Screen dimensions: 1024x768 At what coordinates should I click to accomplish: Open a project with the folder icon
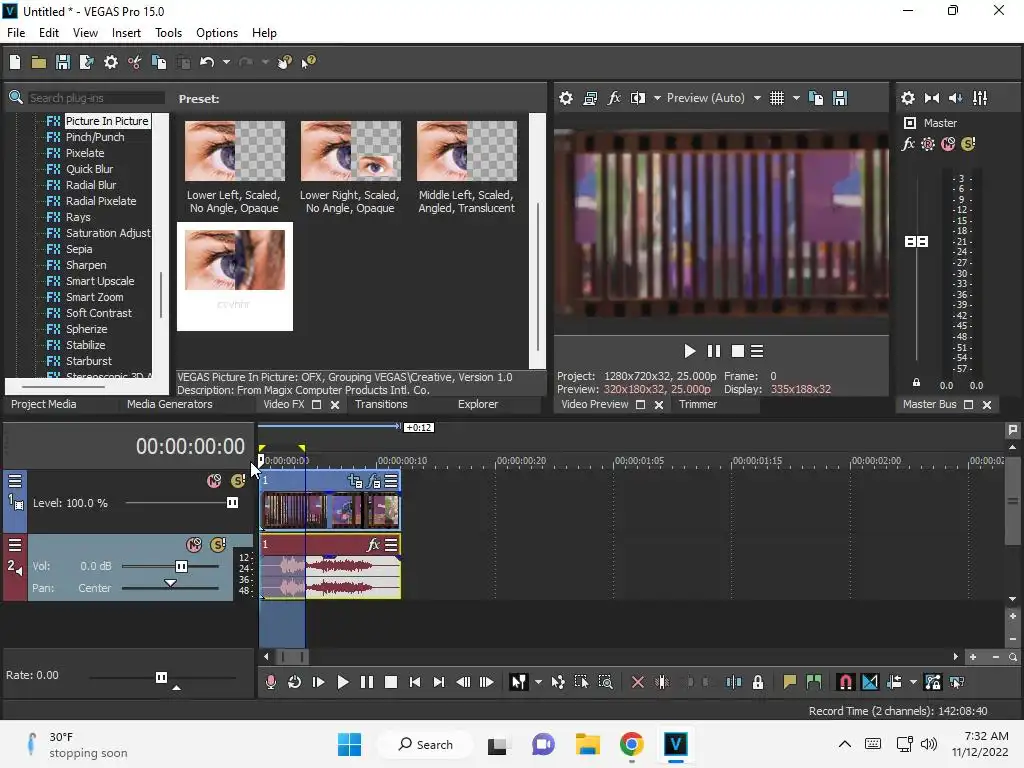pos(39,62)
